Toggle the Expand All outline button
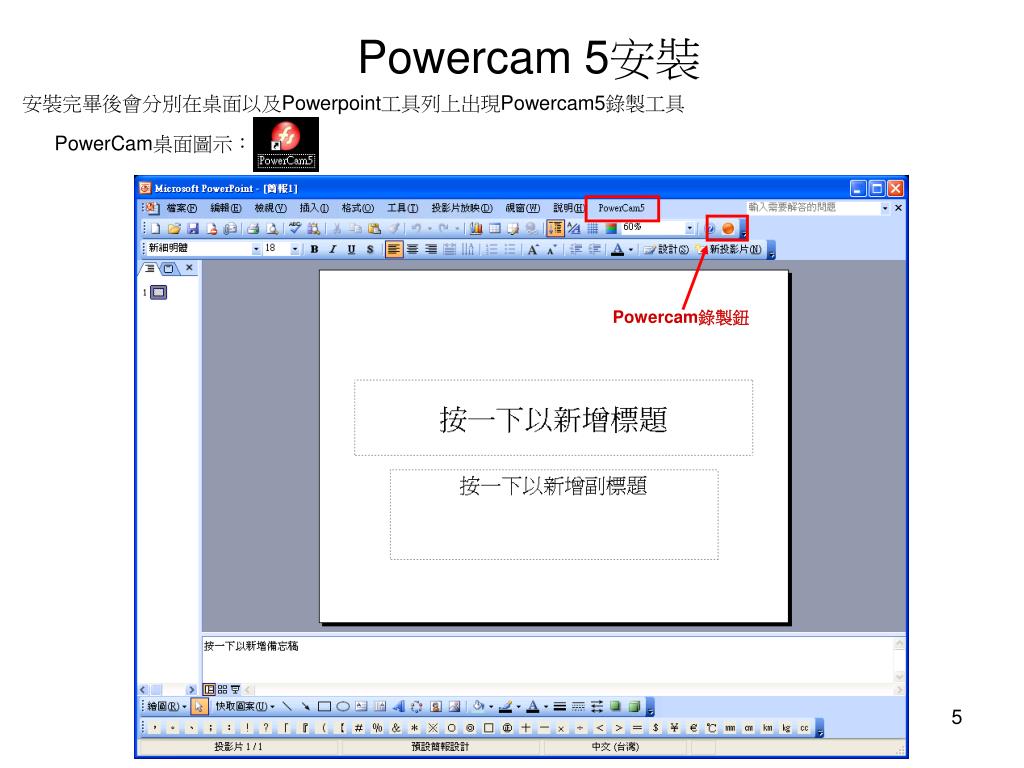 tap(555, 229)
